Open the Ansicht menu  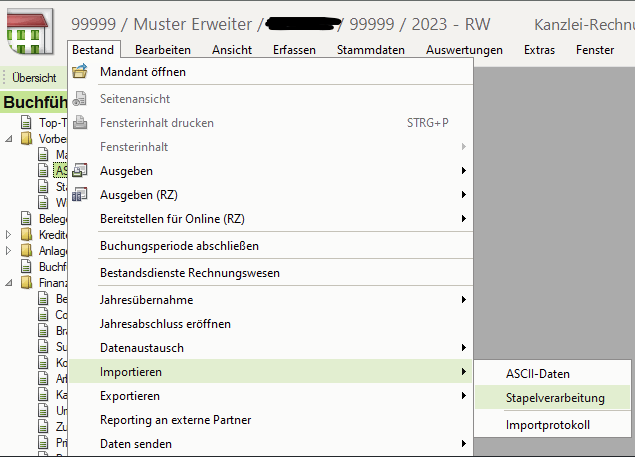232,50
